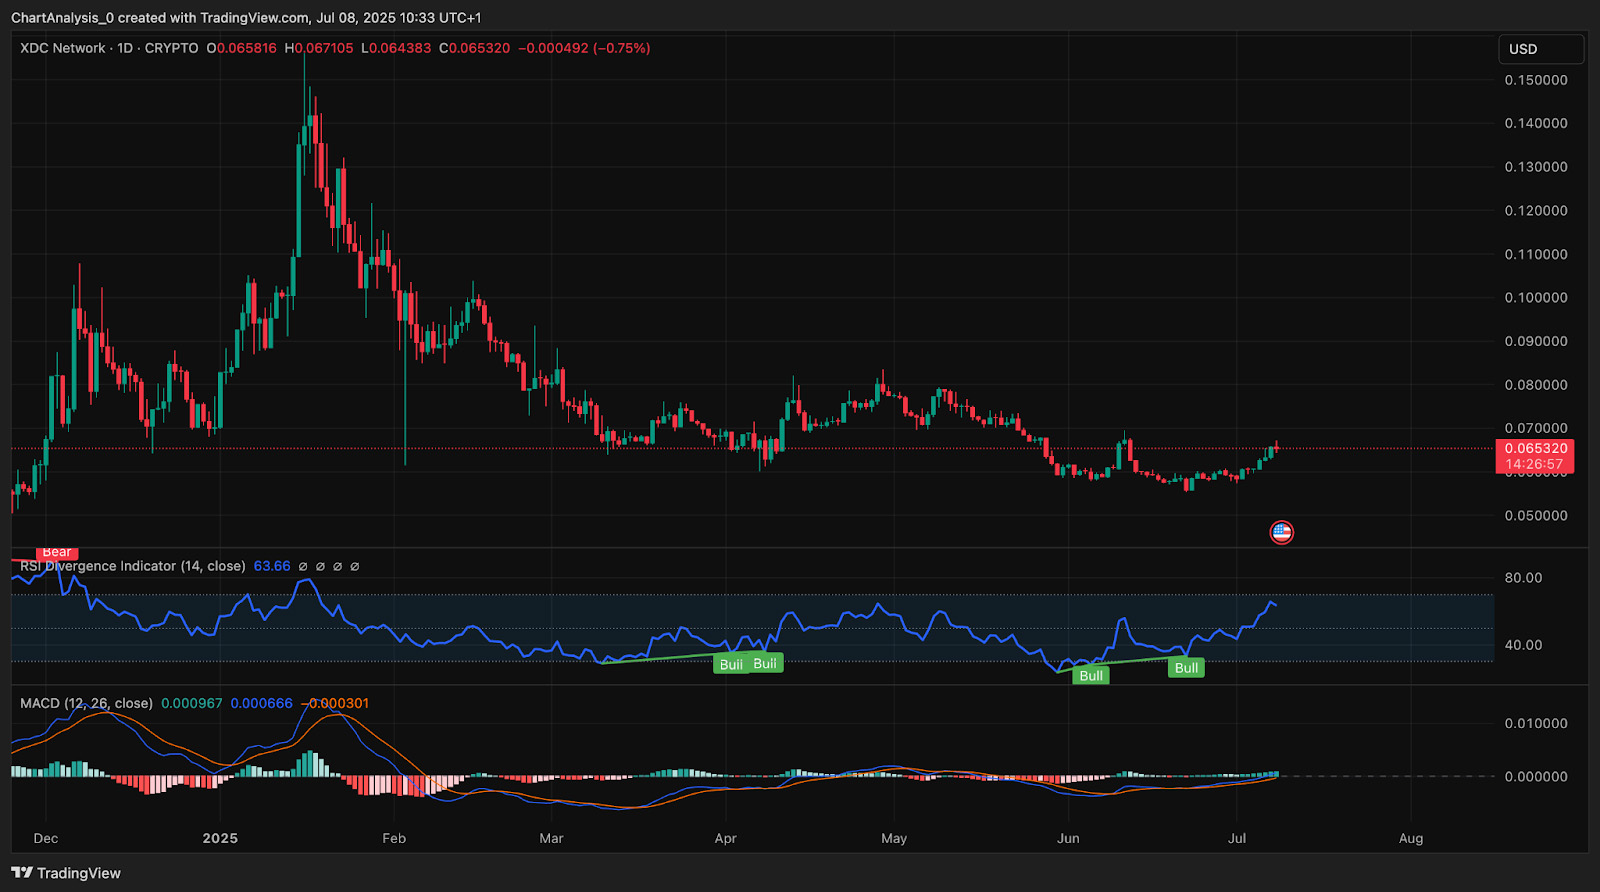Image resolution: width=1600 pixels, height=892 pixels.
Task: Click the XDC Network symbol name
Action: [x=63, y=48]
